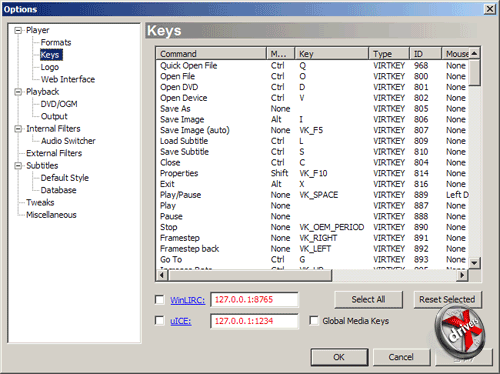The width and height of the screenshot is (500, 374).
Task: Select the Internal Filters item
Action: 53,129
